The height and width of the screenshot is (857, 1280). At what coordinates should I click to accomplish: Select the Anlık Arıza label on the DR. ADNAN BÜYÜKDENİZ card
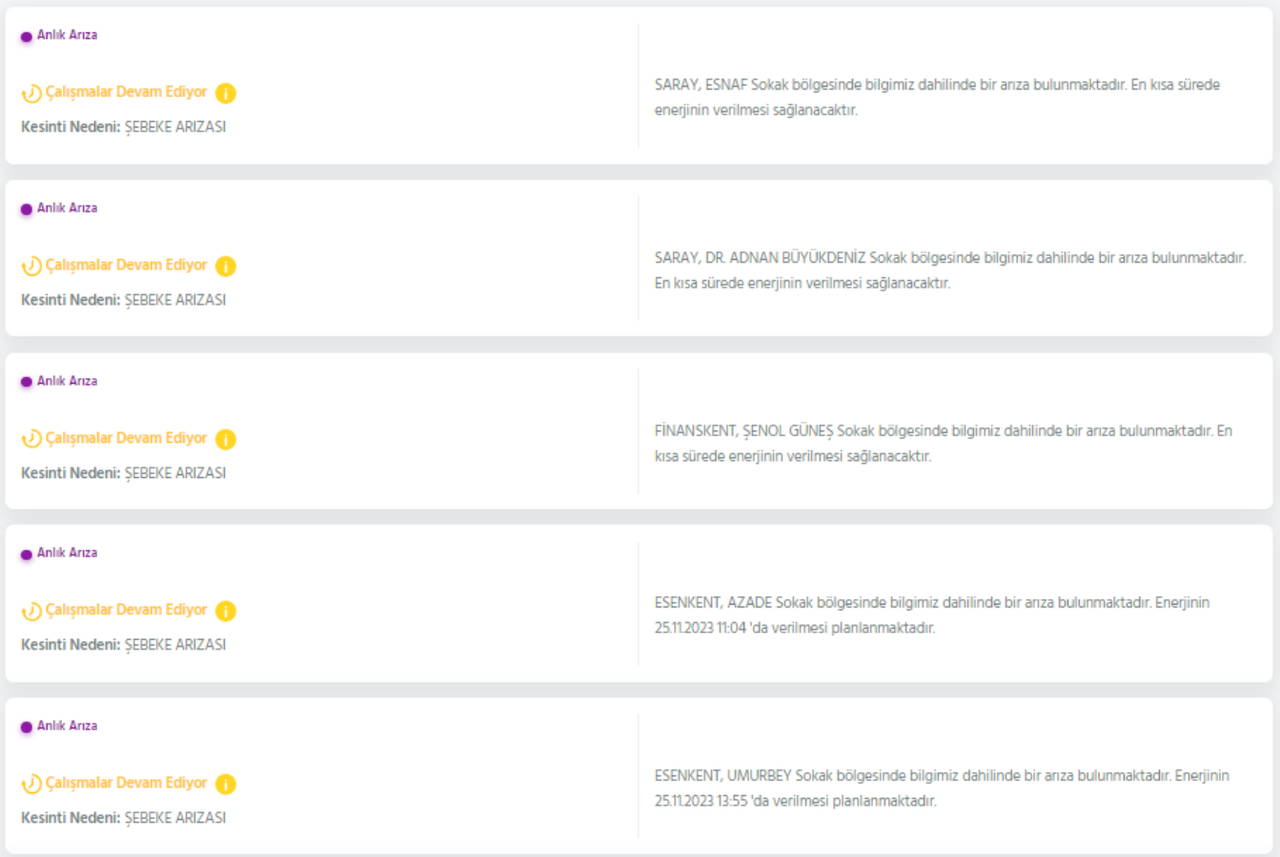(x=67, y=208)
